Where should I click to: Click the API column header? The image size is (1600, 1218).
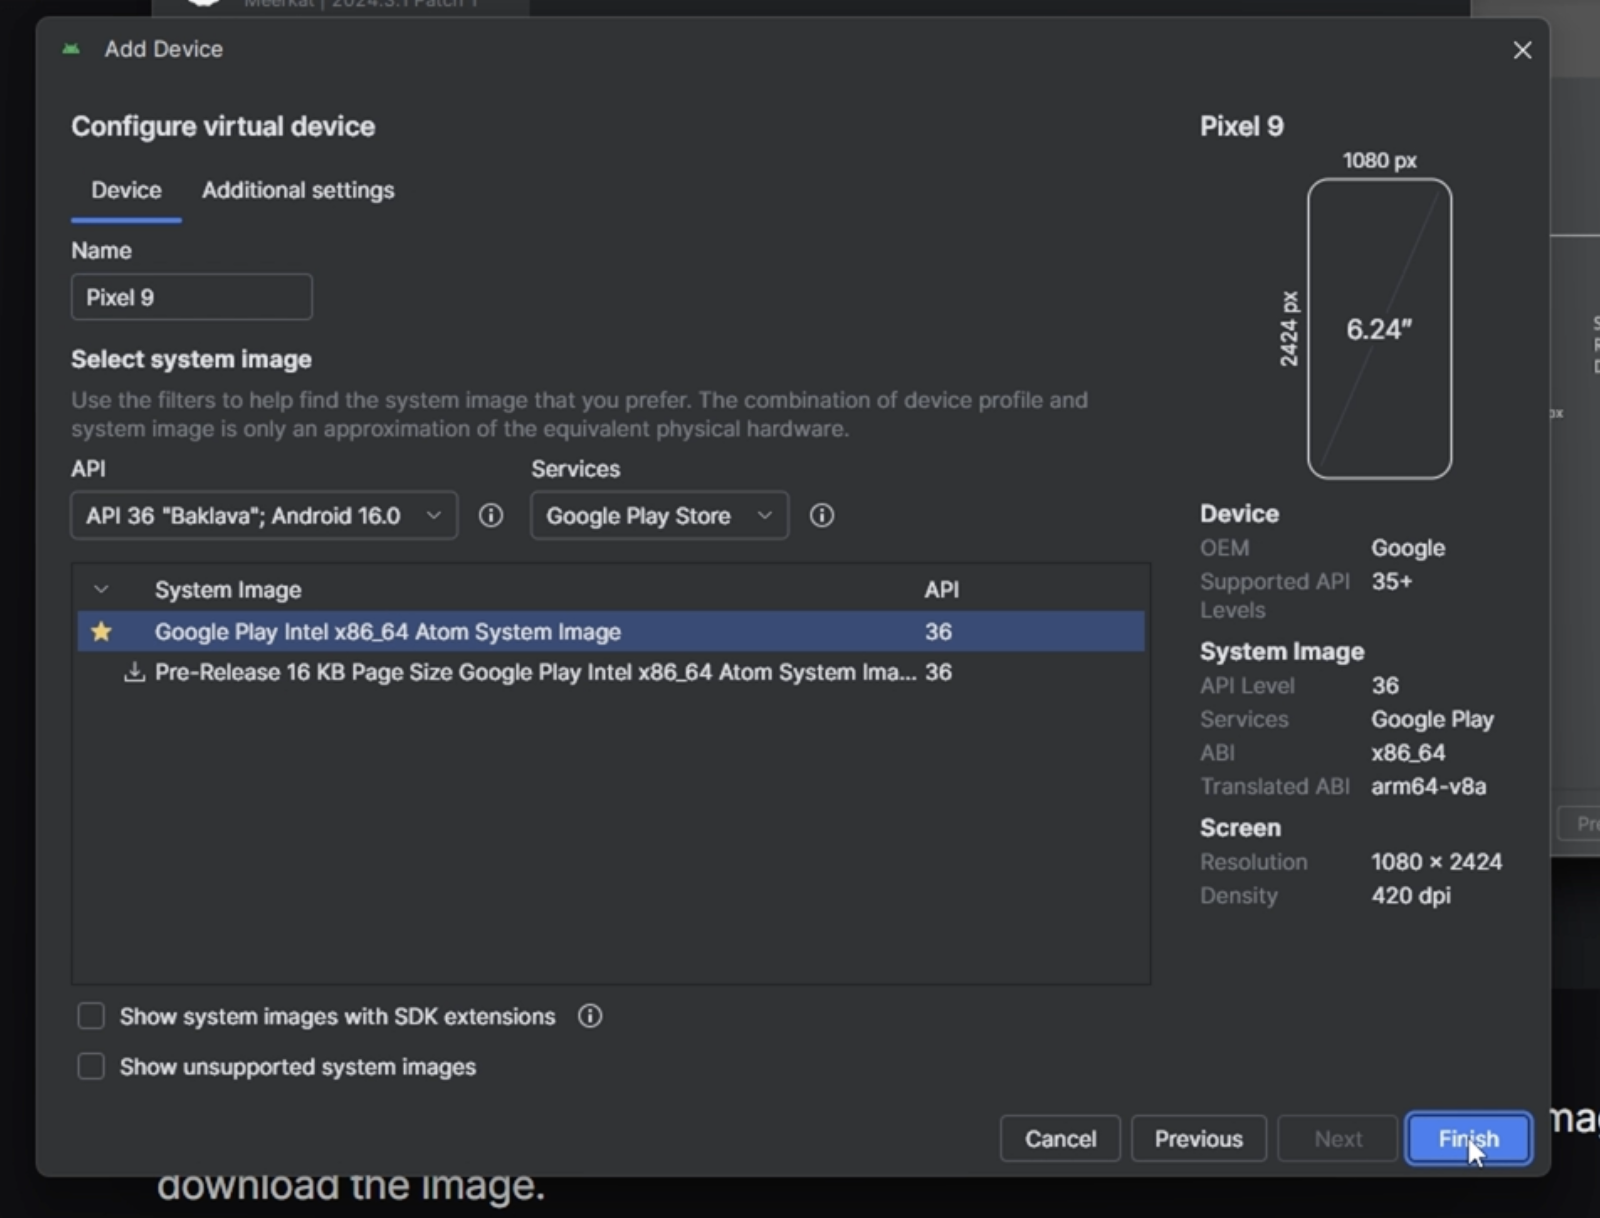point(941,590)
